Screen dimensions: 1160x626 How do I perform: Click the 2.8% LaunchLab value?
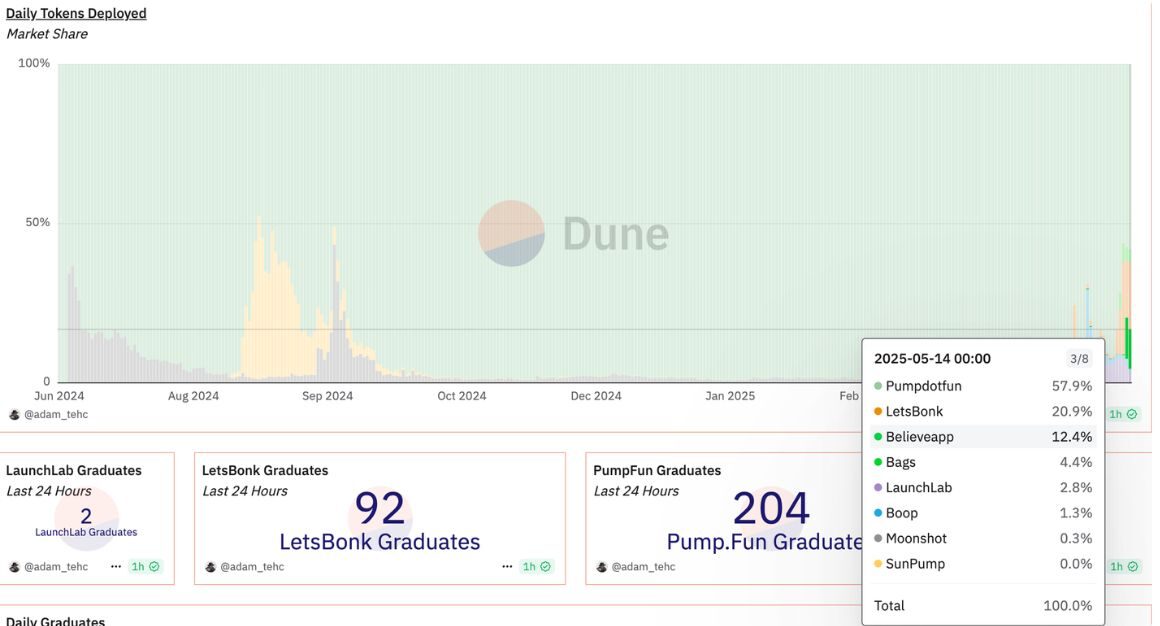(1076, 488)
